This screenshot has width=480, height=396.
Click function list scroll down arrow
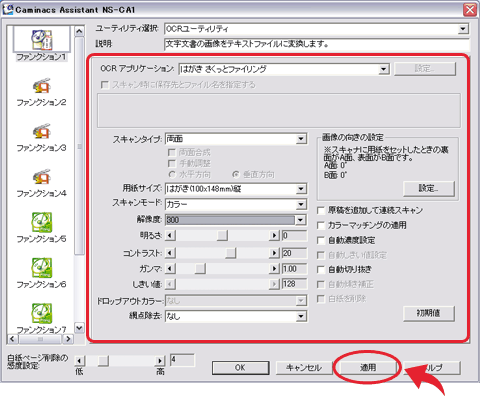[x=79, y=328]
